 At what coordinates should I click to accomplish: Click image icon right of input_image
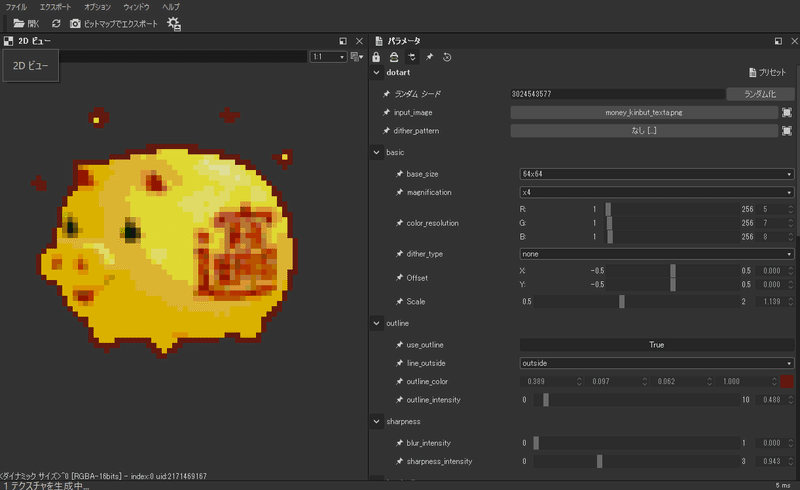pos(787,112)
